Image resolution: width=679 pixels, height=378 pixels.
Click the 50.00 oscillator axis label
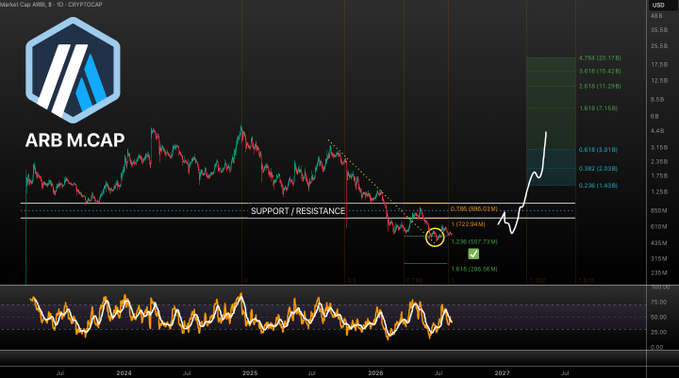click(659, 317)
